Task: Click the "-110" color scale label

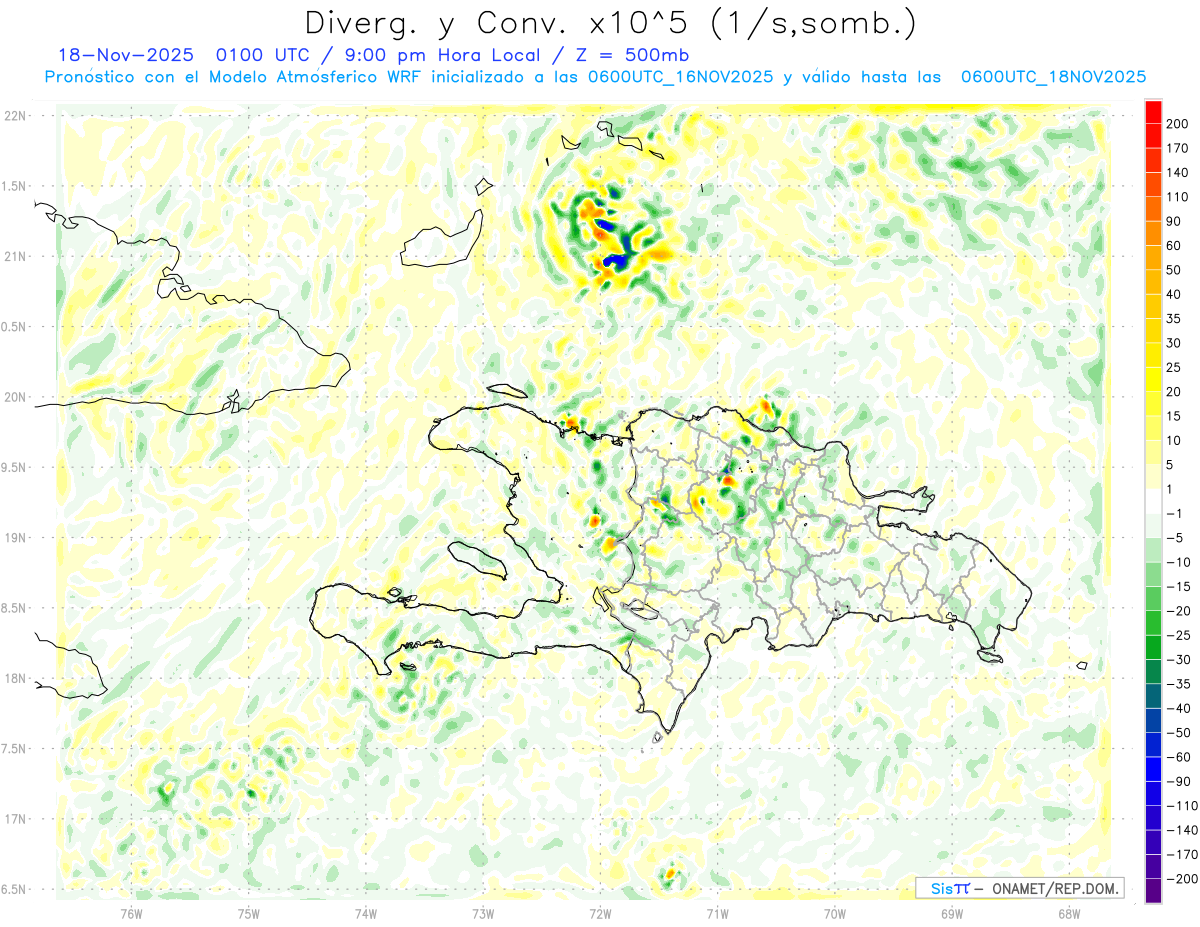Action: pos(1181,805)
